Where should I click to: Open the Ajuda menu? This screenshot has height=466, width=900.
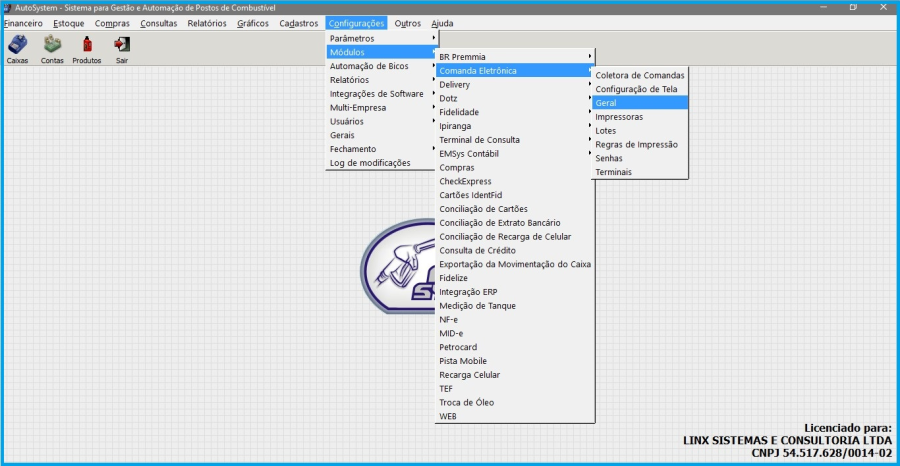[x=442, y=24]
